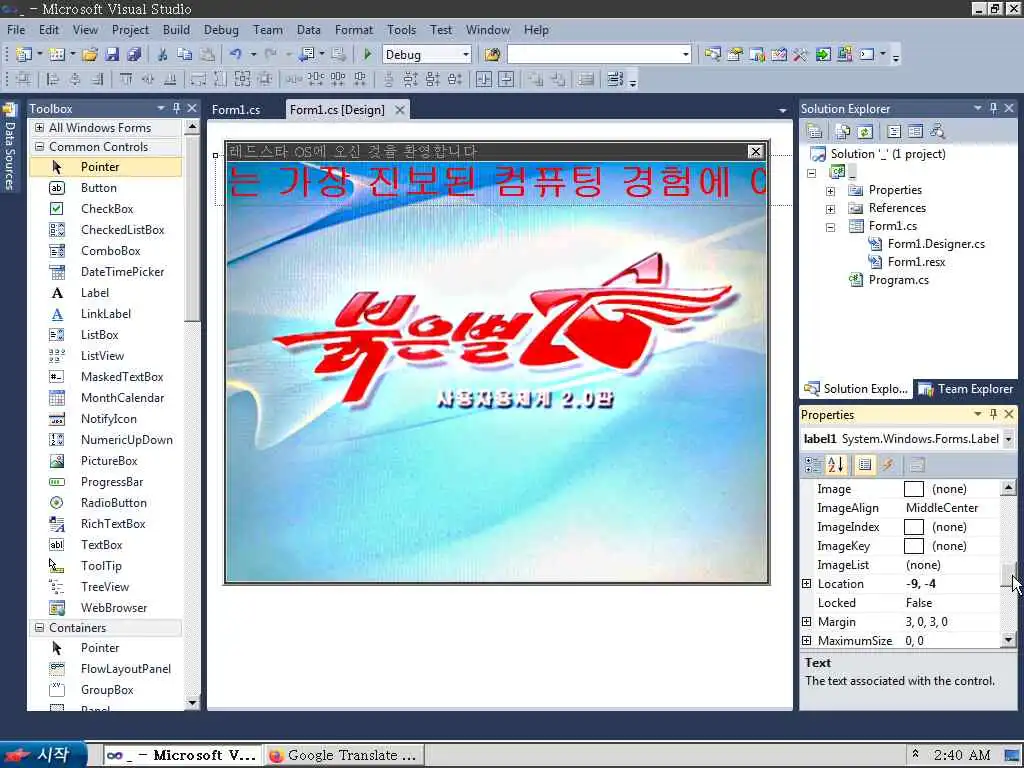Viewport: 1024px width, 768px height.
Task: Open the Find combo box dropdown
Action: pos(686,55)
